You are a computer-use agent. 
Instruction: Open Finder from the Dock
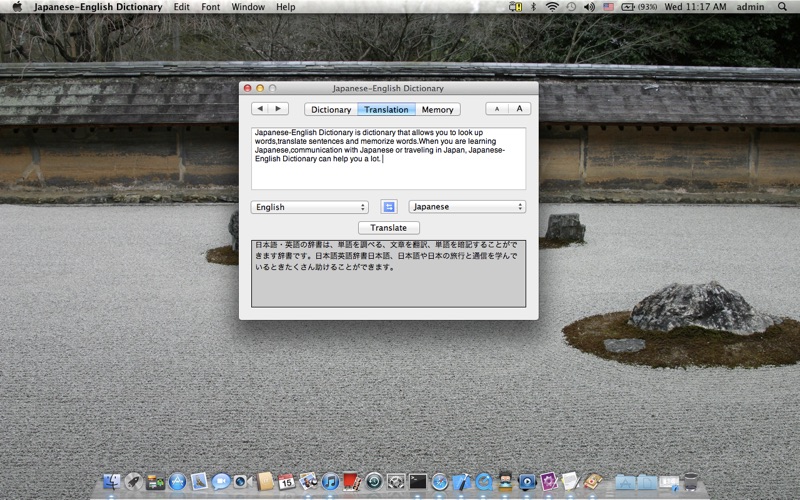point(112,481)
